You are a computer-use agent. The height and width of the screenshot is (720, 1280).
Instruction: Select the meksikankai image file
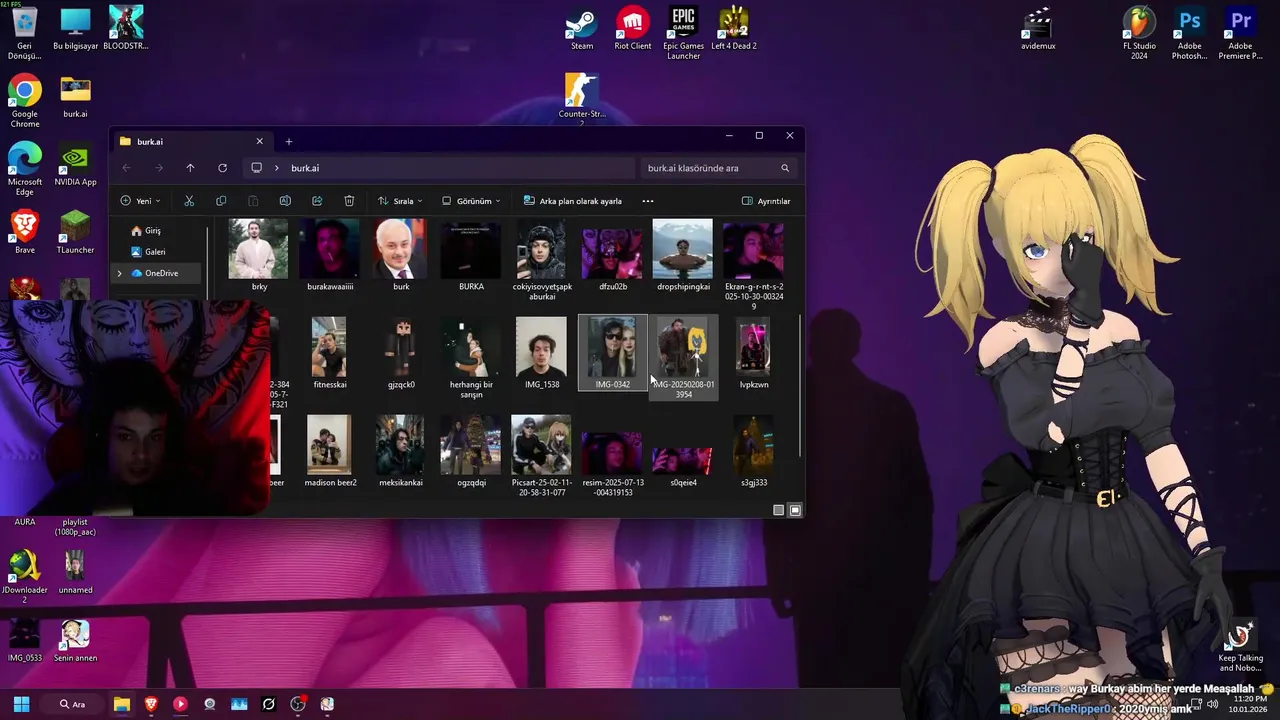[401, 451]
